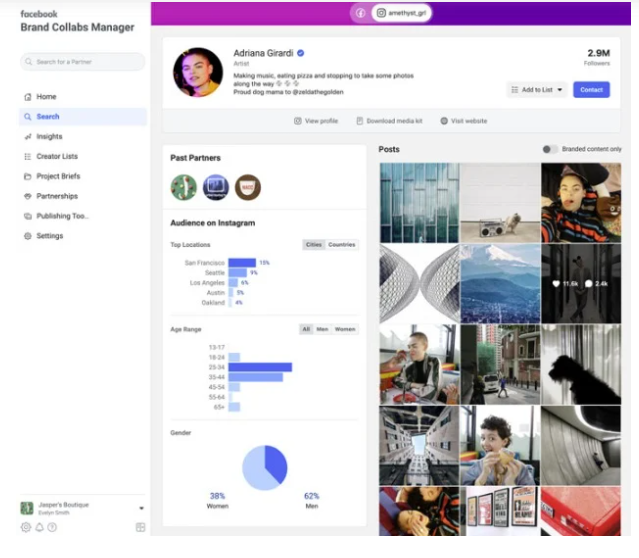Viewport: 639px width, 558px height.
Task: Open the street scene post thumbnail
Action: click(500, 364)
